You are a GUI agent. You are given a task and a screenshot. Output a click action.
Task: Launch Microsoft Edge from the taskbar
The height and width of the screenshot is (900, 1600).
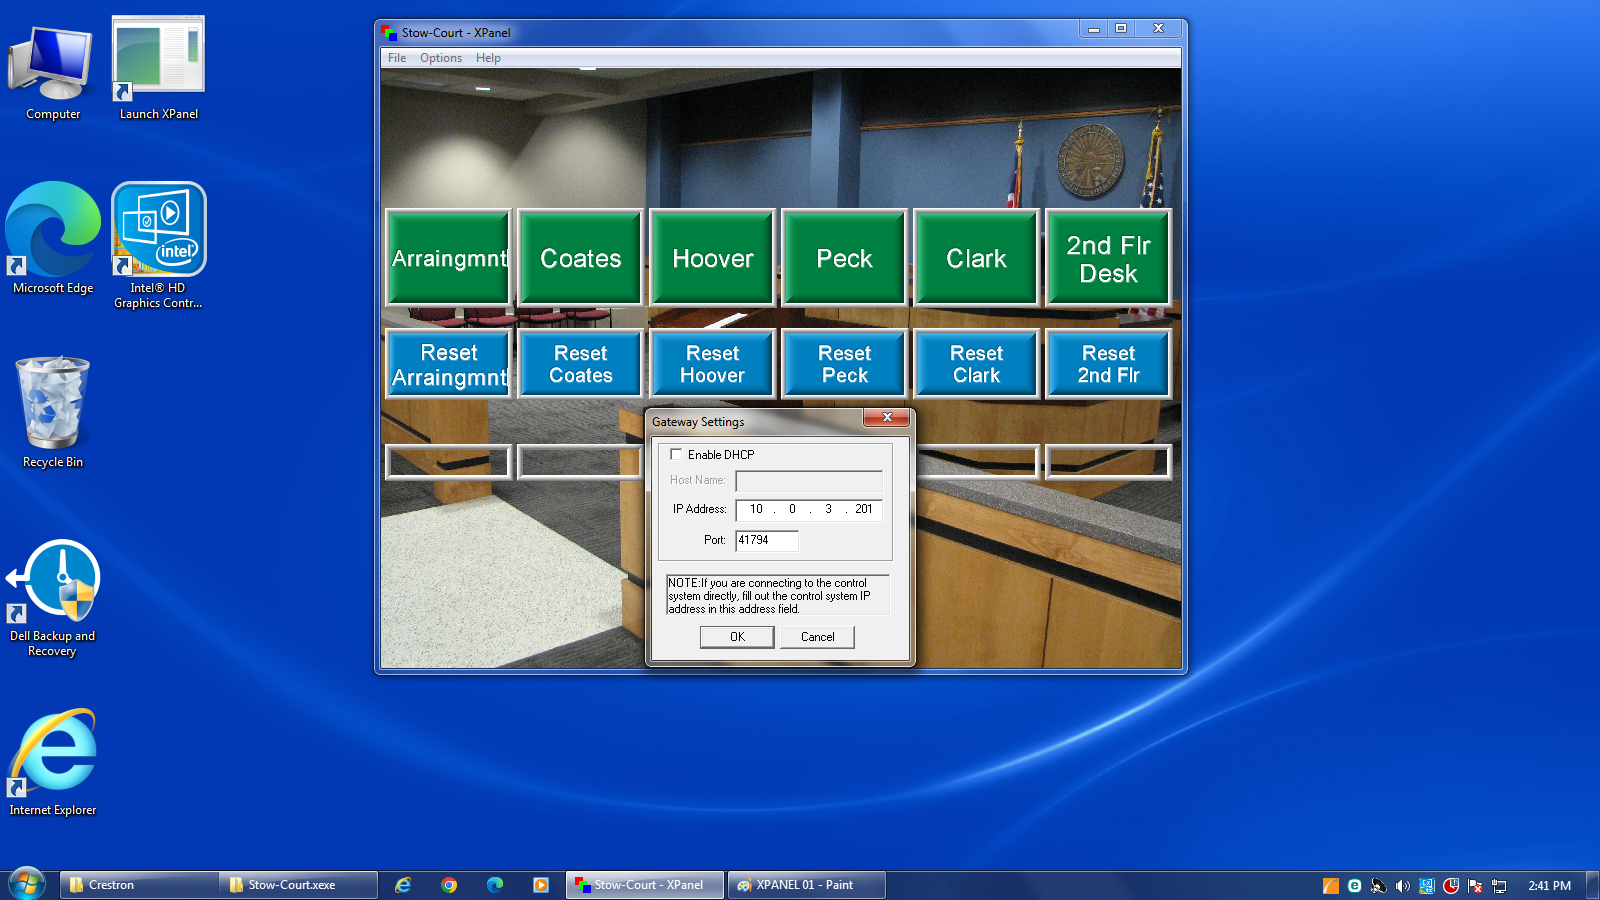click(x=495, y=885)
